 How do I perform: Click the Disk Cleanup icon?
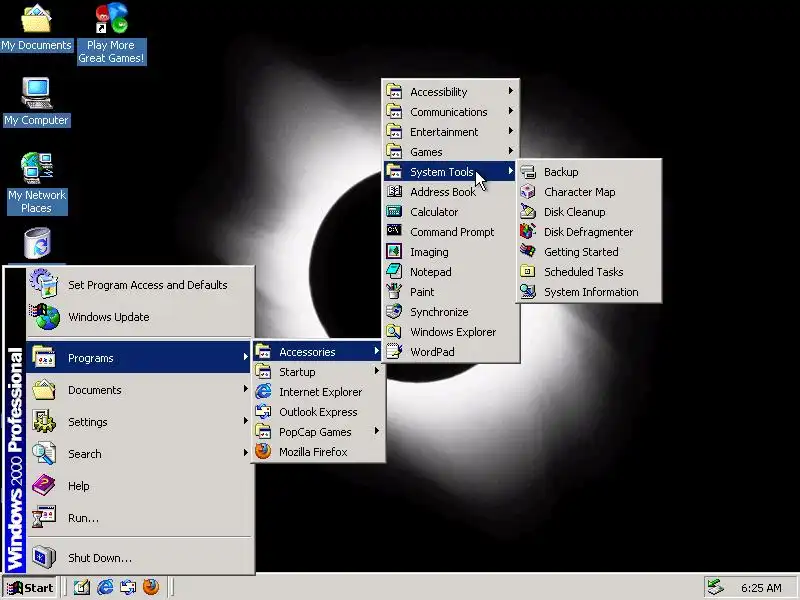[x=528, y=212]
